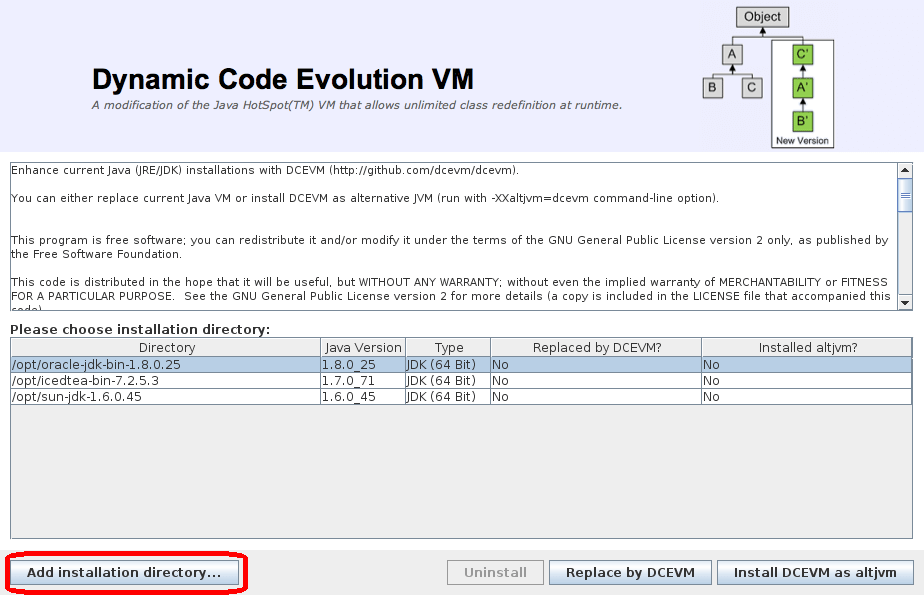Click the 1.6.0_45 Java version cell

[x=363, y=396]
